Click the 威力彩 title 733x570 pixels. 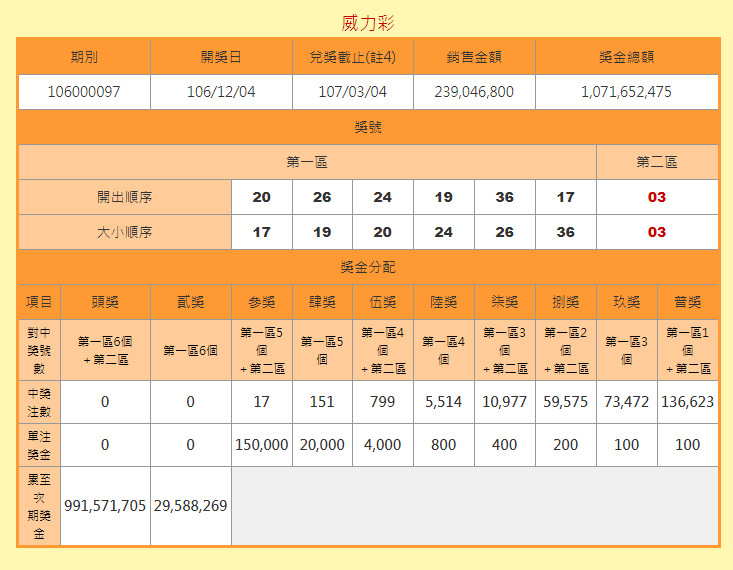tap(368, 23)
